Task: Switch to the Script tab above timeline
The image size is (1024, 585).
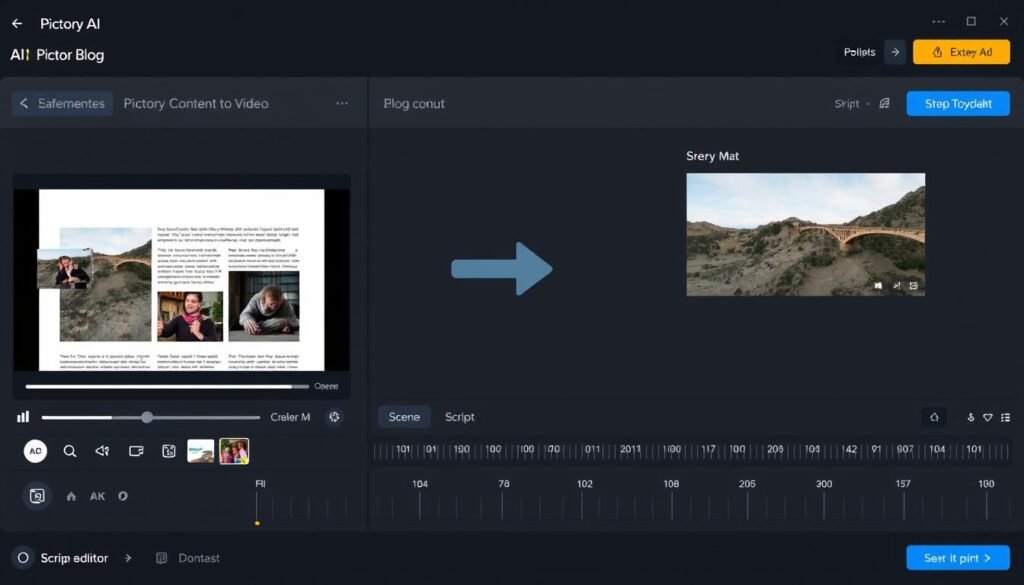Action: 460,417
